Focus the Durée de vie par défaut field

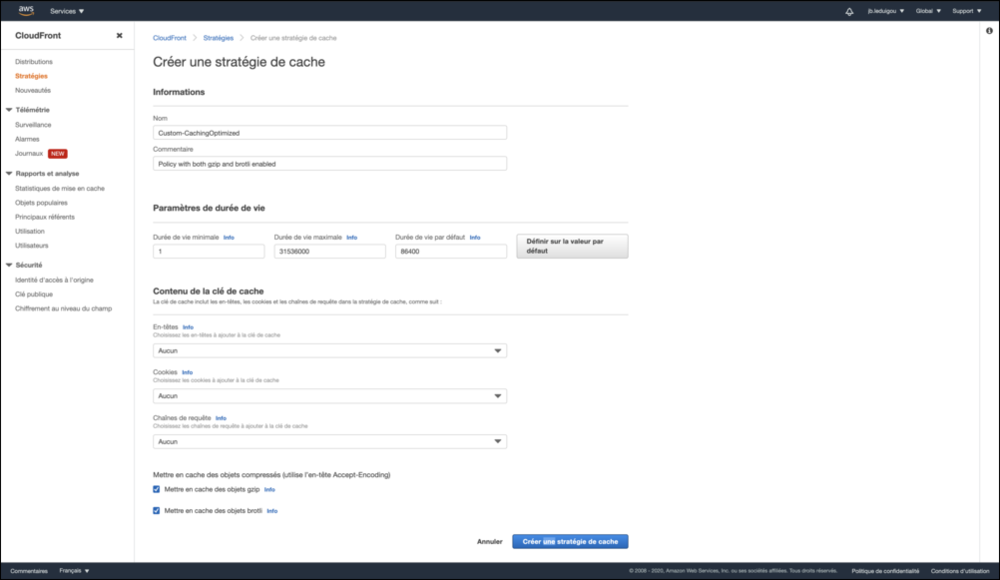451,251
